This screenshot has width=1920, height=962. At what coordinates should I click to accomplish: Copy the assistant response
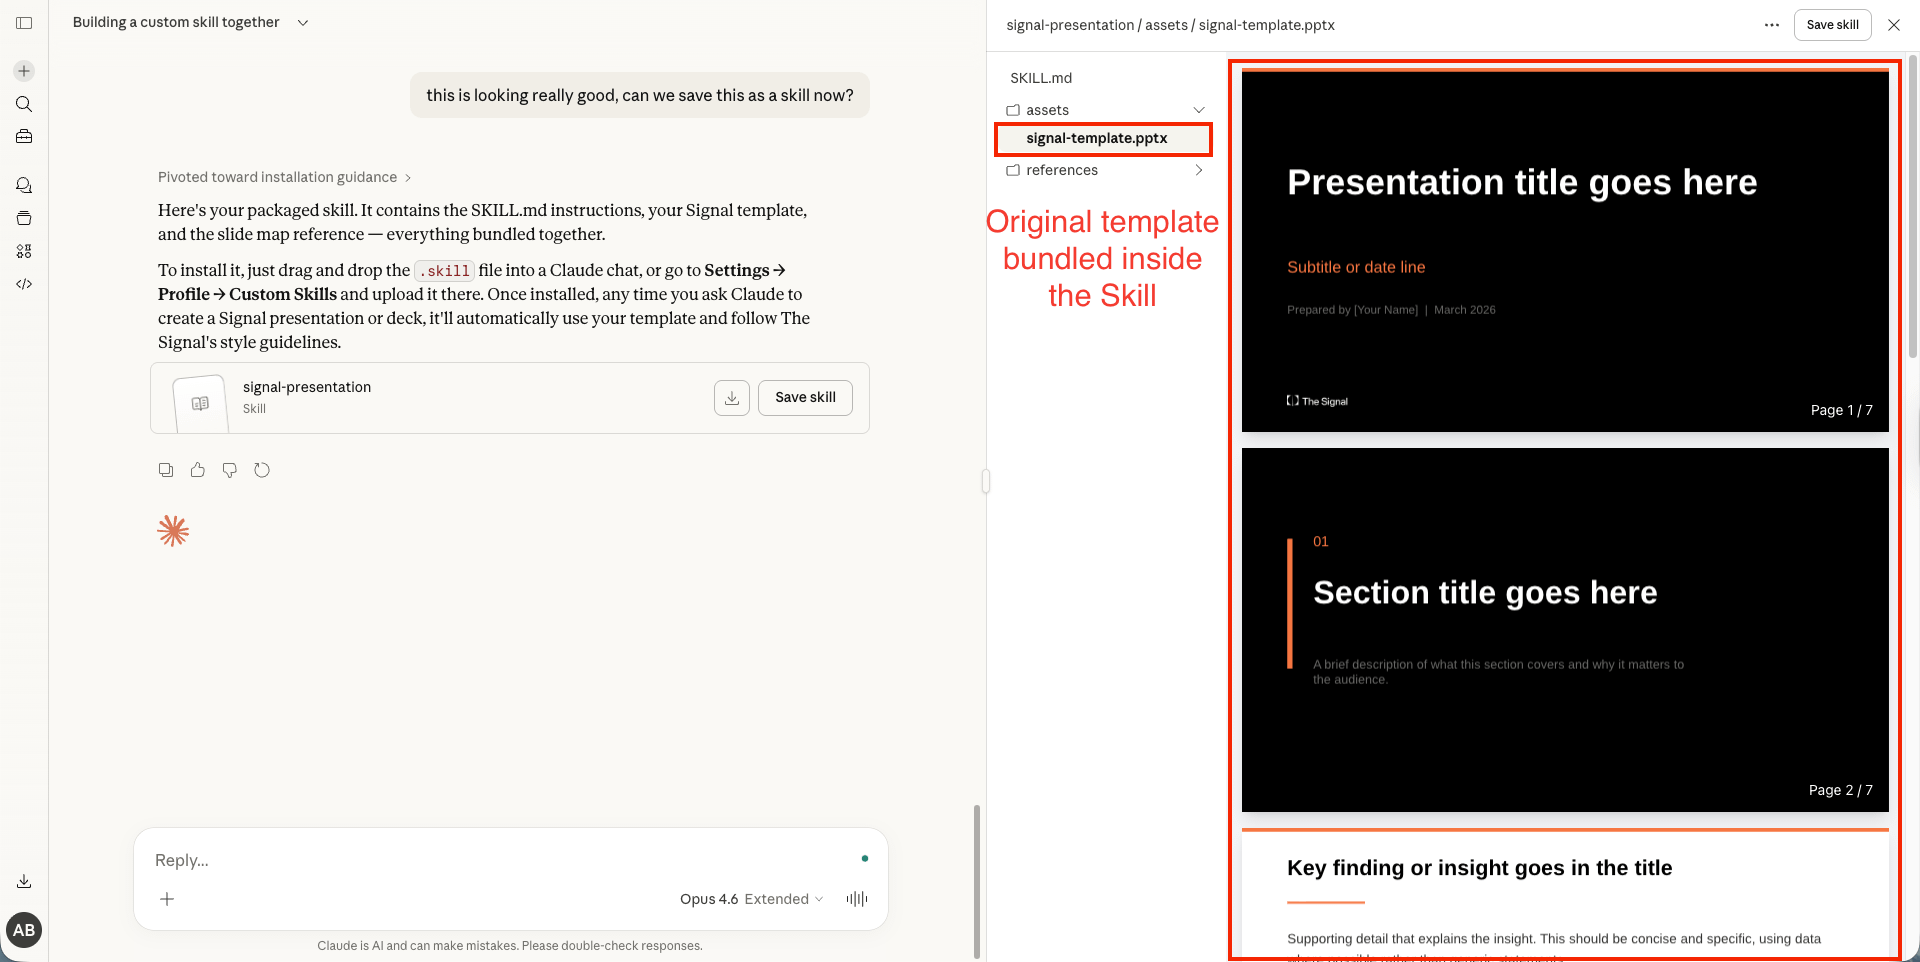pos(166,470)
